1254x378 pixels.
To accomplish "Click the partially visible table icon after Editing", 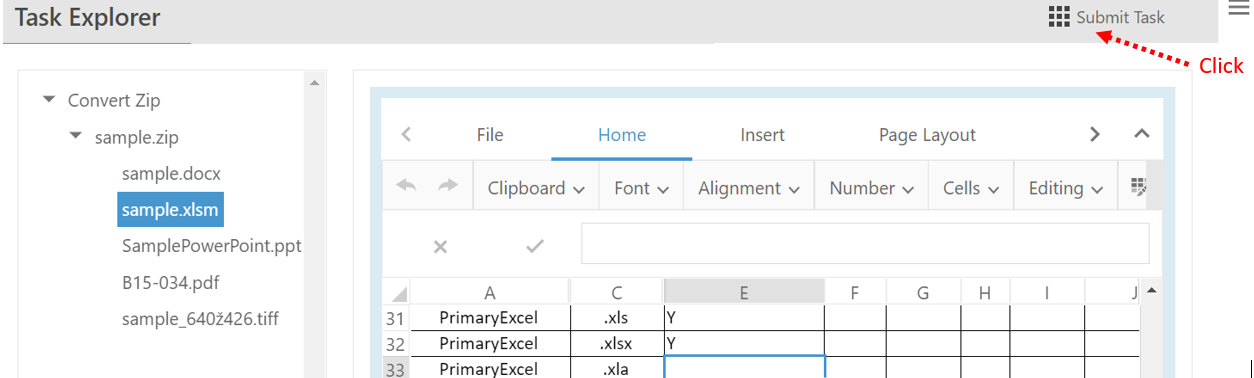I will click(x=1138, y=187).
